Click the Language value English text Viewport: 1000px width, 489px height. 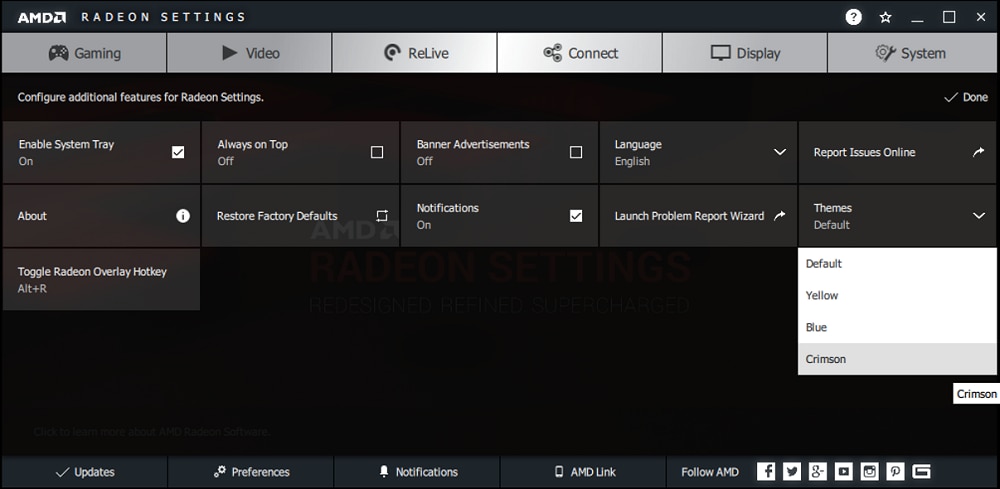pos(632,161)
